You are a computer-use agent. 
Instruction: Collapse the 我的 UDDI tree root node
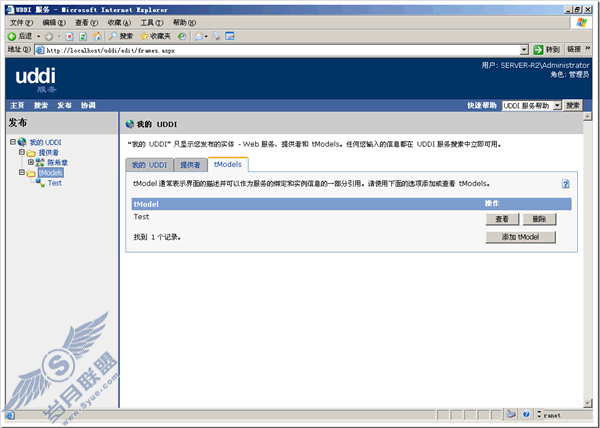[x=13, y=142]
